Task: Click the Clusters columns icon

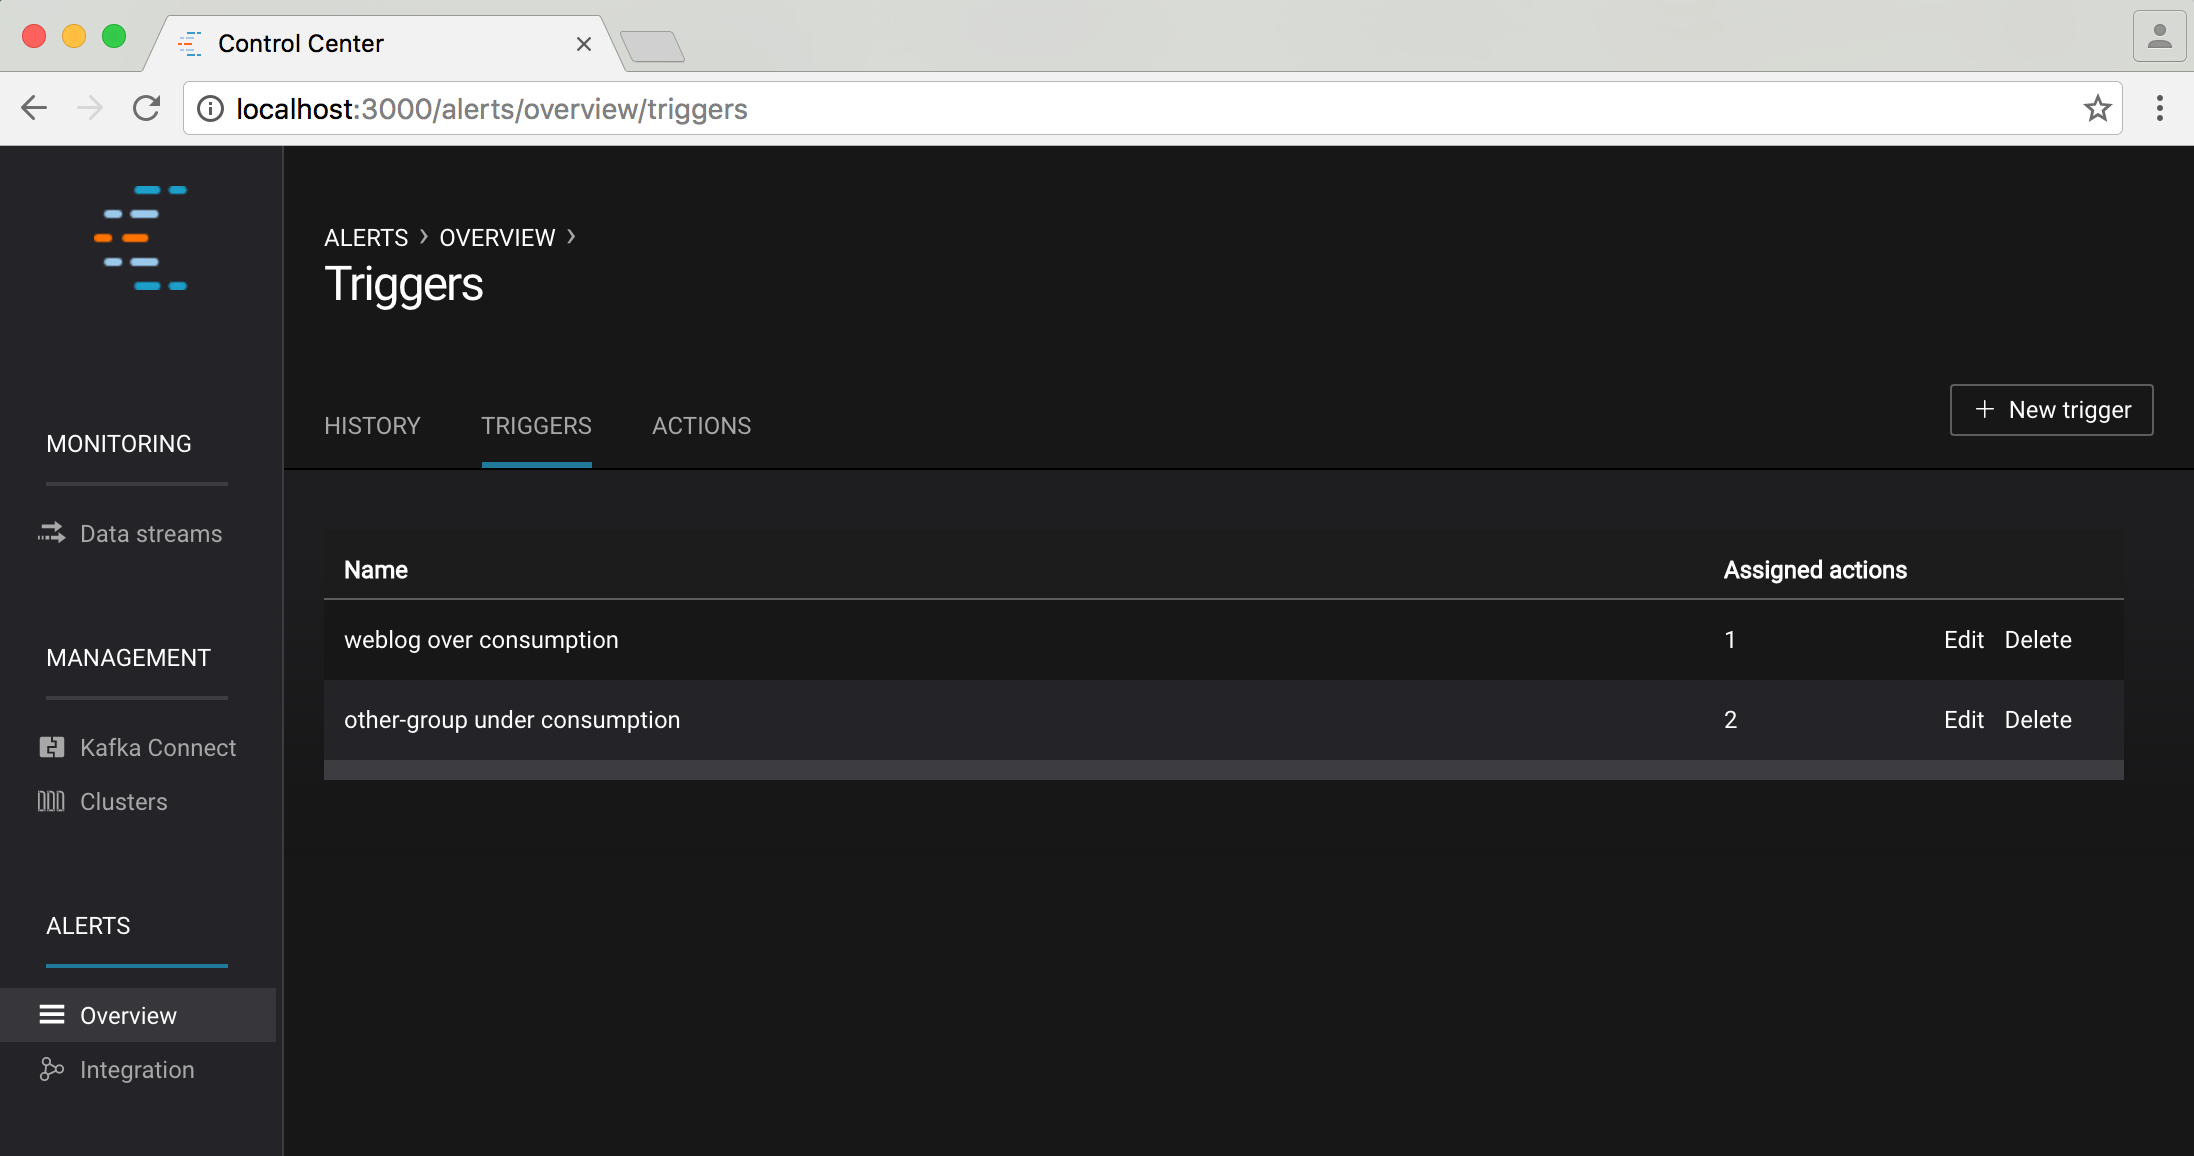Action: coord(51,801)
